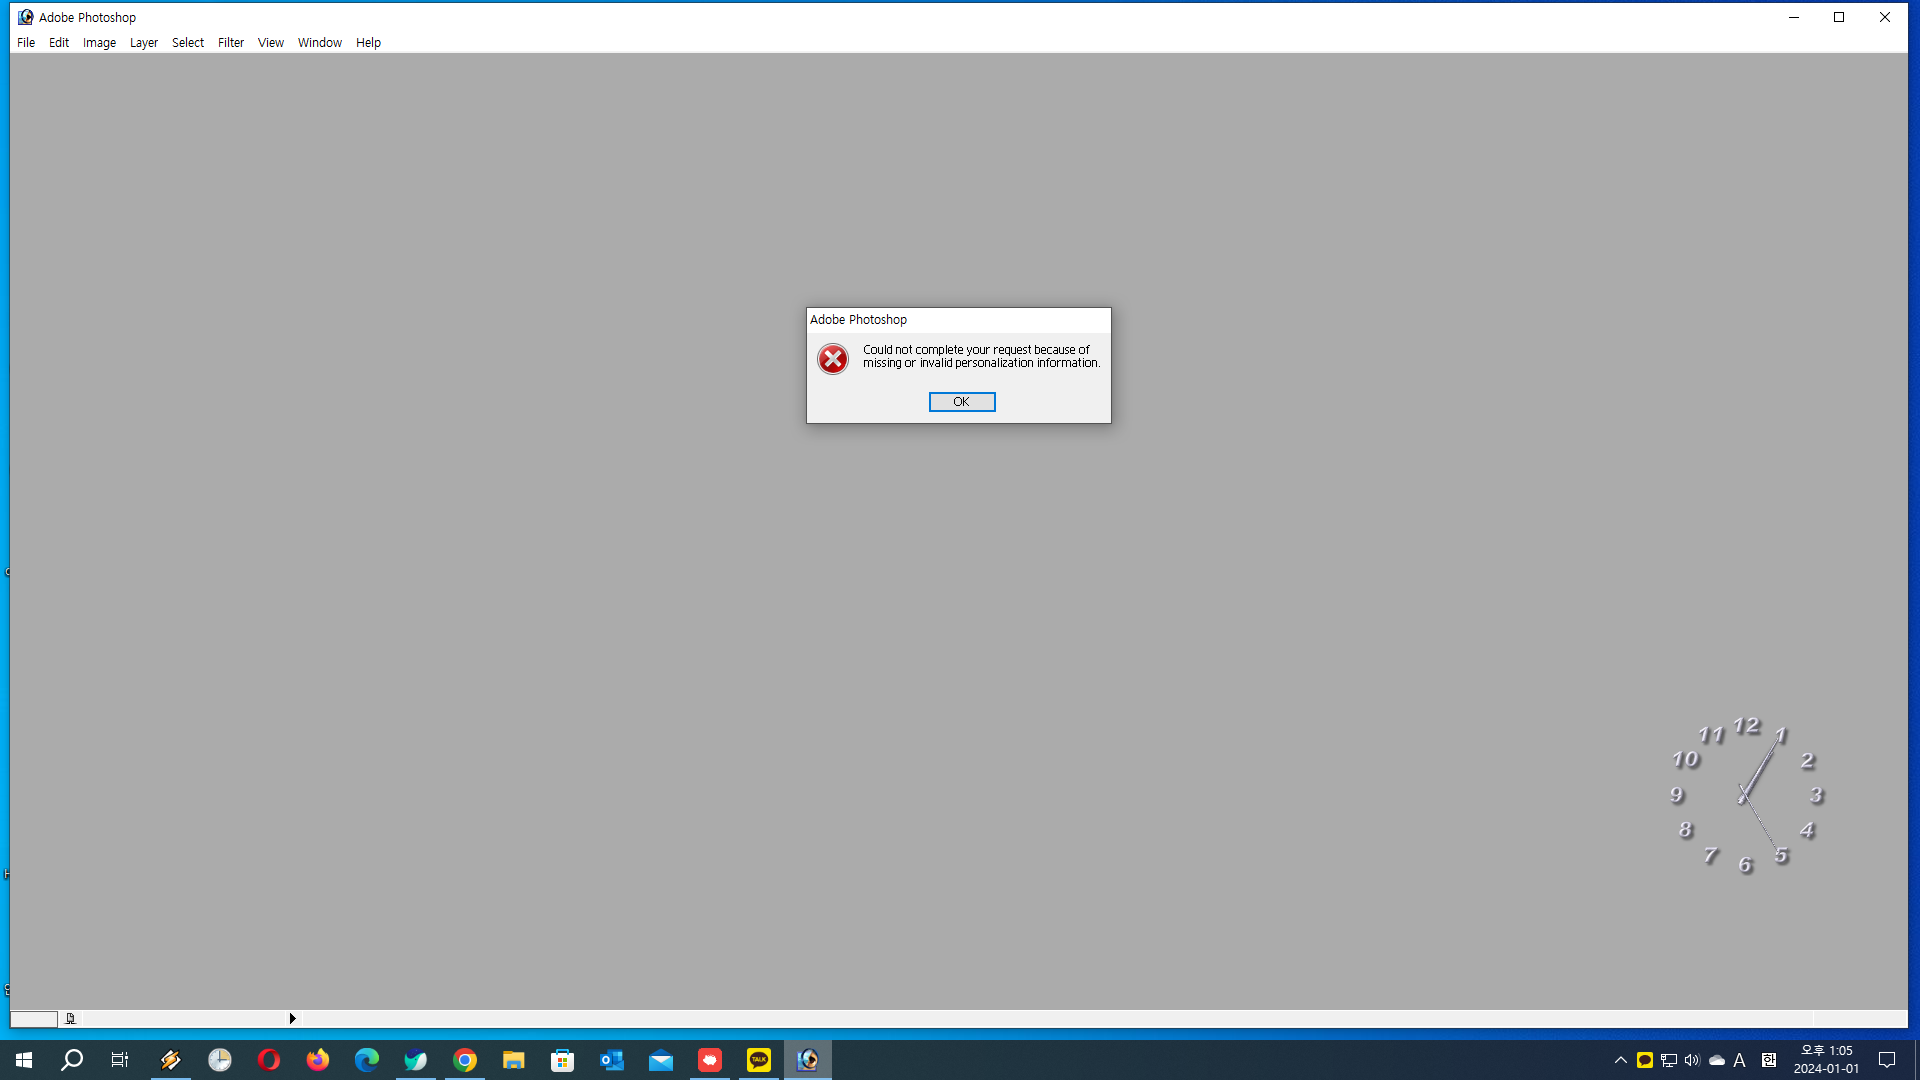Viewport: 1920px width, 1080px height.
Task: Toggle IME English mode A indicator
Action: pos(1740,1060)
